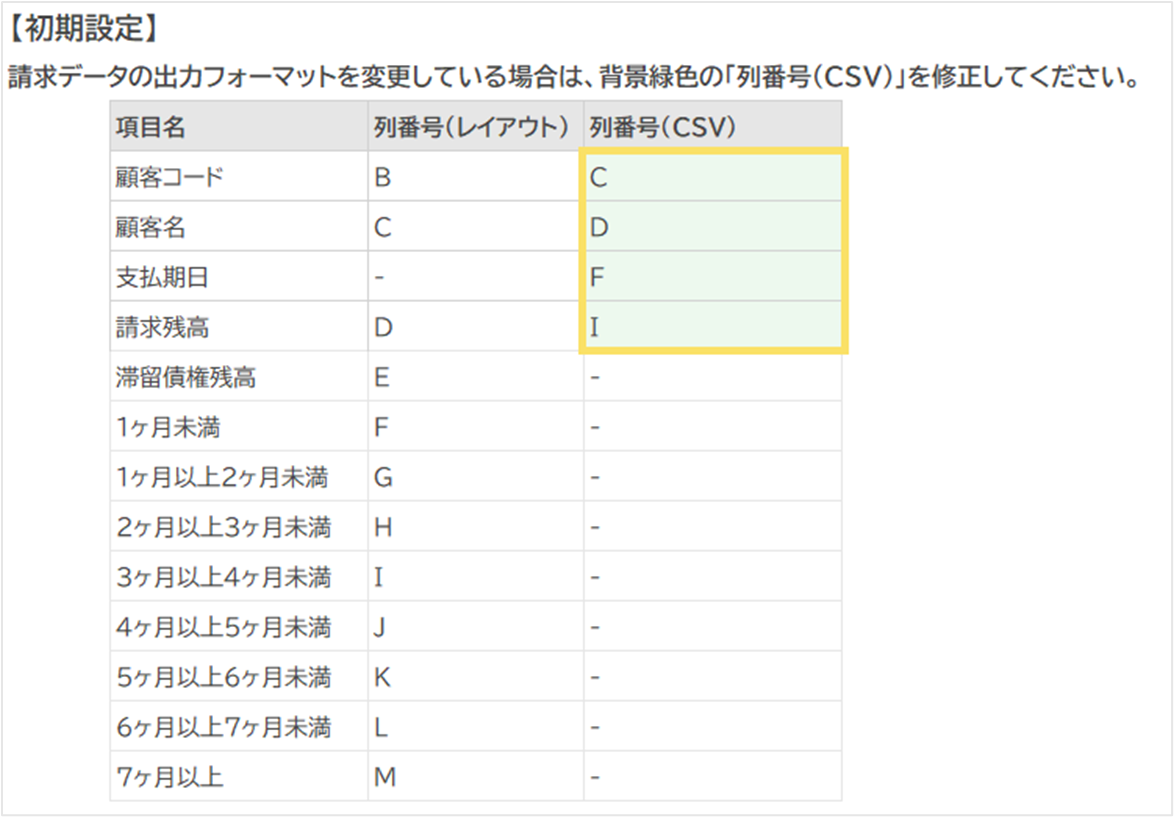The image size is (1174, 817).
Task: Click the 1ヶ月未満 item name cell
Action: tap(238, 427)
